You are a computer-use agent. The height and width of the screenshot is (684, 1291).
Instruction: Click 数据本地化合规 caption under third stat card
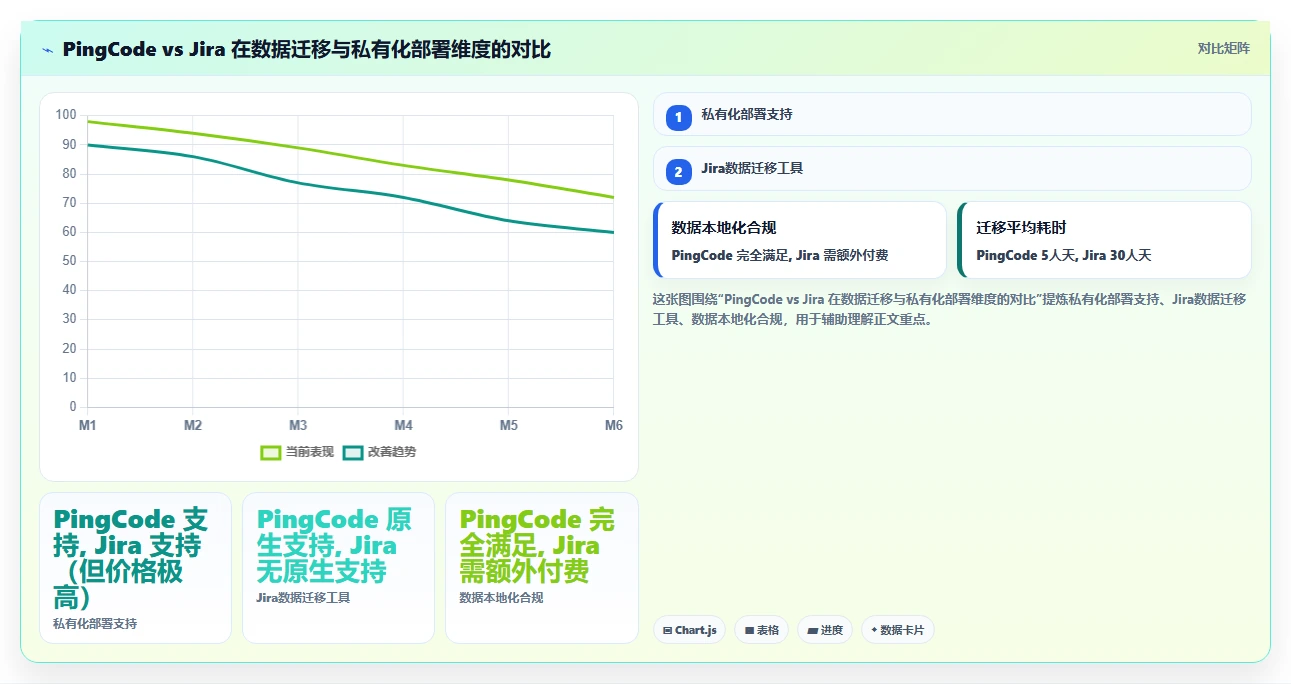[501, 598]
